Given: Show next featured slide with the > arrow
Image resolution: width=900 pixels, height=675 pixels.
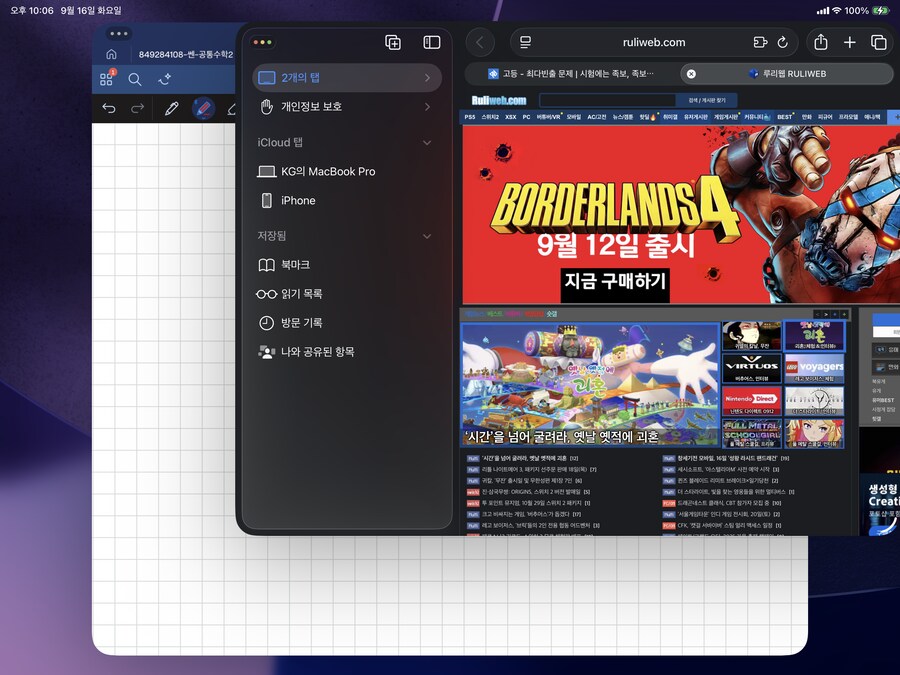Looking at the screenshot, I should click(x=826, y=314).
